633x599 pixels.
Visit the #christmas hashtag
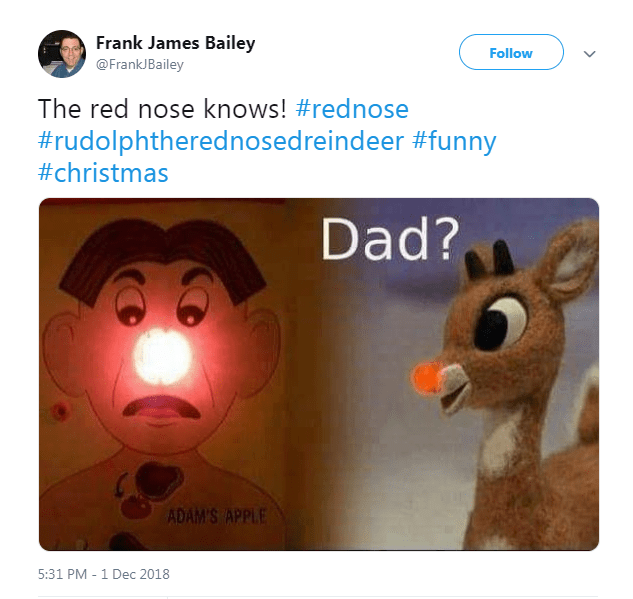point(103,173)
